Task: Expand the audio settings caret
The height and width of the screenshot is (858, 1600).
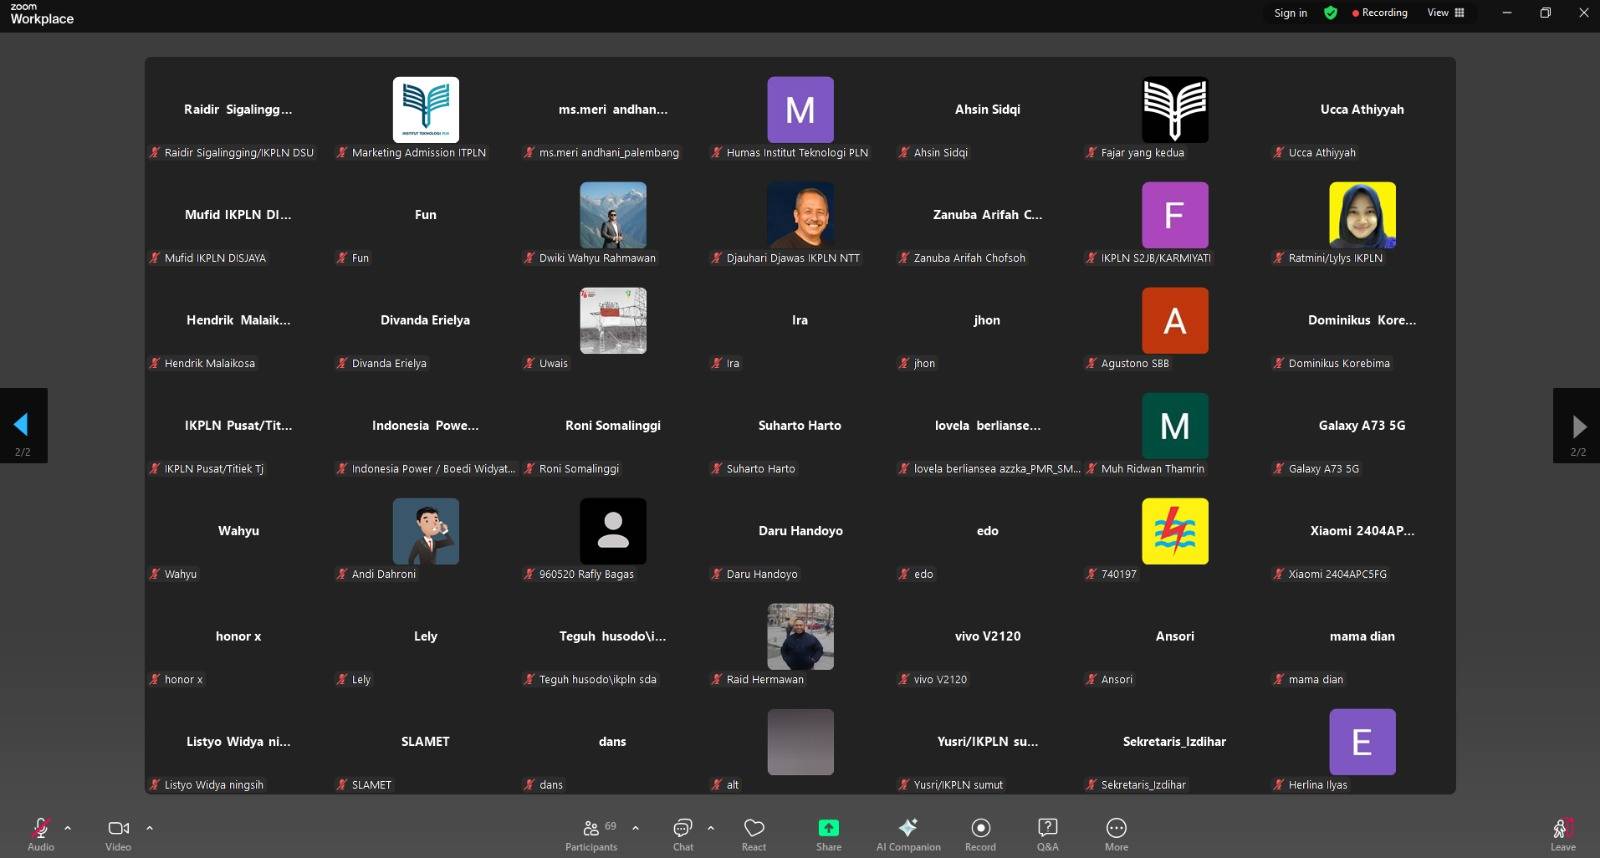Action: 68,828
